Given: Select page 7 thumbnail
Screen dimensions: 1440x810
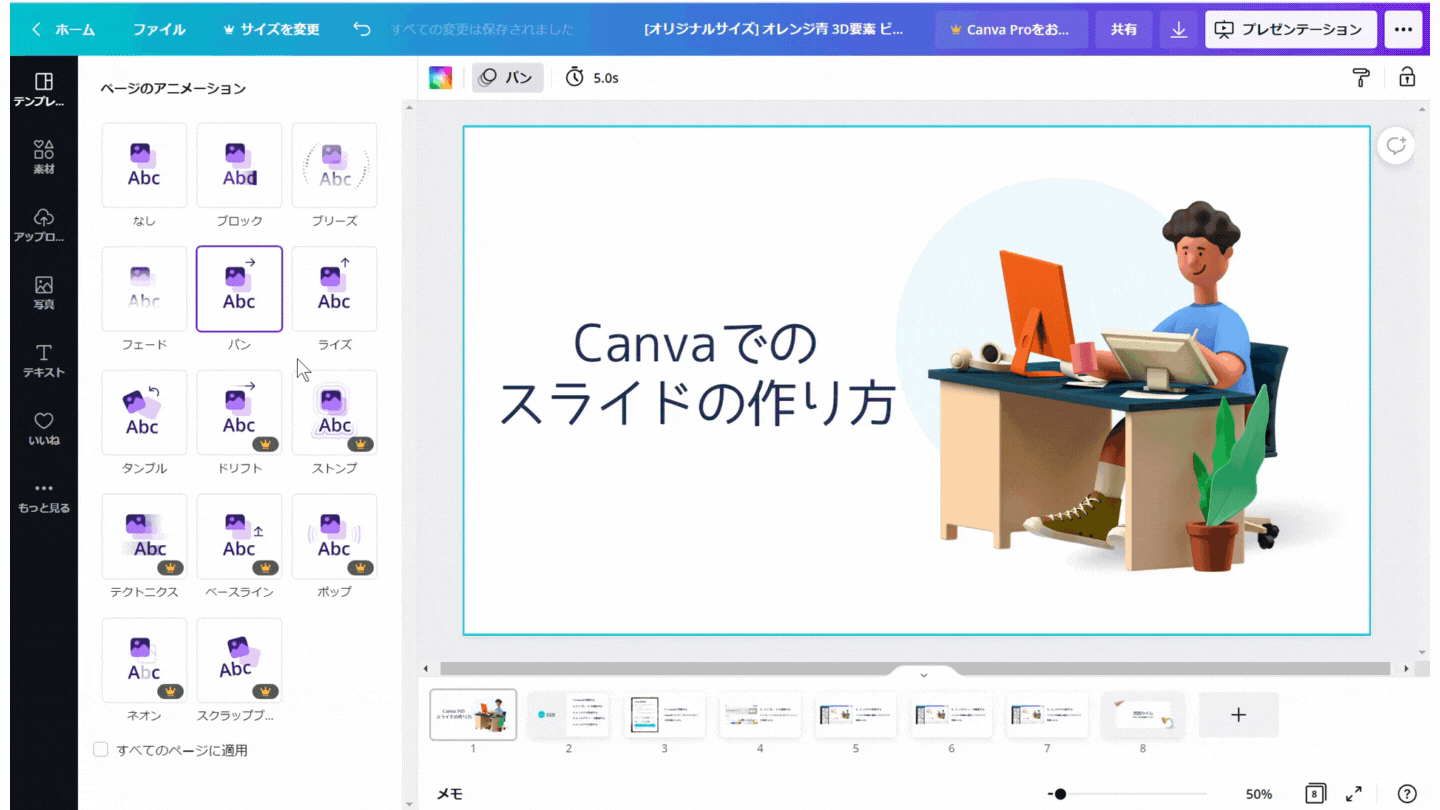Looking at the screenshot, I should click(x=1047, y=715).
